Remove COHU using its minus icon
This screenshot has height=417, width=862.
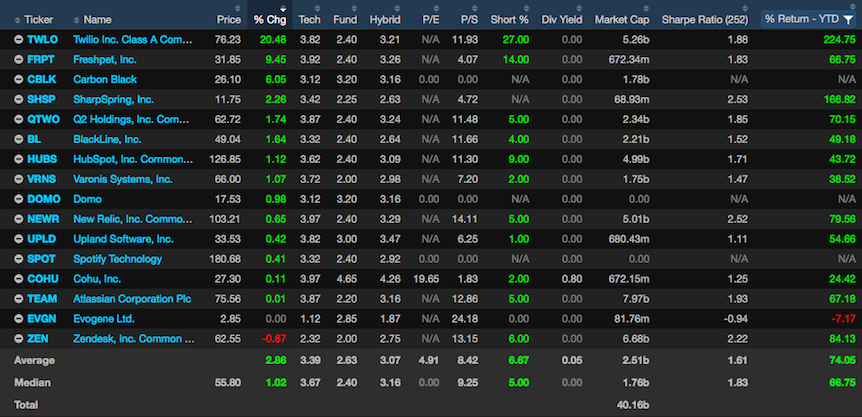click(19, 279)
